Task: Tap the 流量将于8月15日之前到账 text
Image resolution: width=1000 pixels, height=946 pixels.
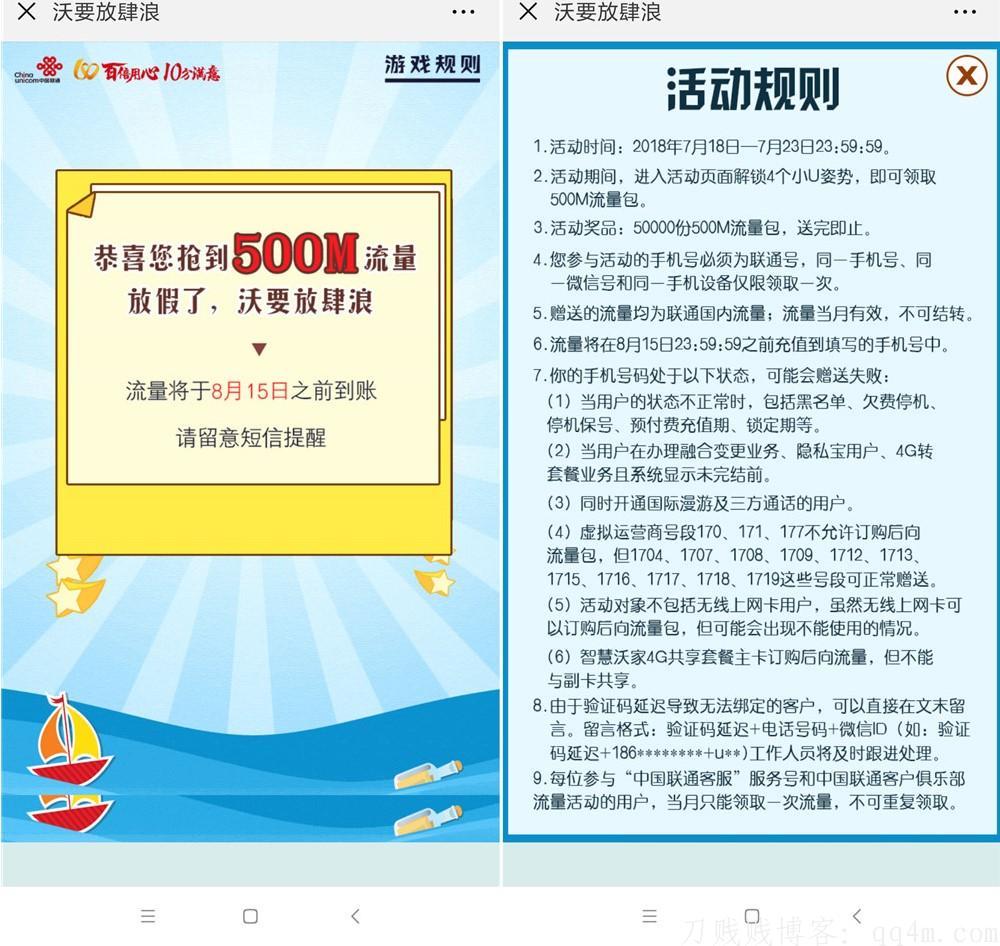Action: coord(251,390)
